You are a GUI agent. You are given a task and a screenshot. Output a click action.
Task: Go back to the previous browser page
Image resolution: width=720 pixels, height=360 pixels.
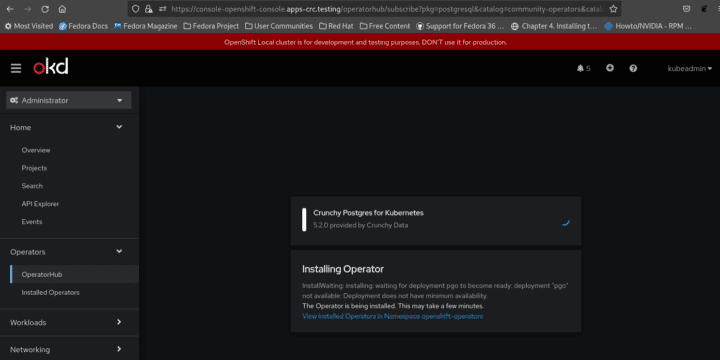tap(10, 9)
